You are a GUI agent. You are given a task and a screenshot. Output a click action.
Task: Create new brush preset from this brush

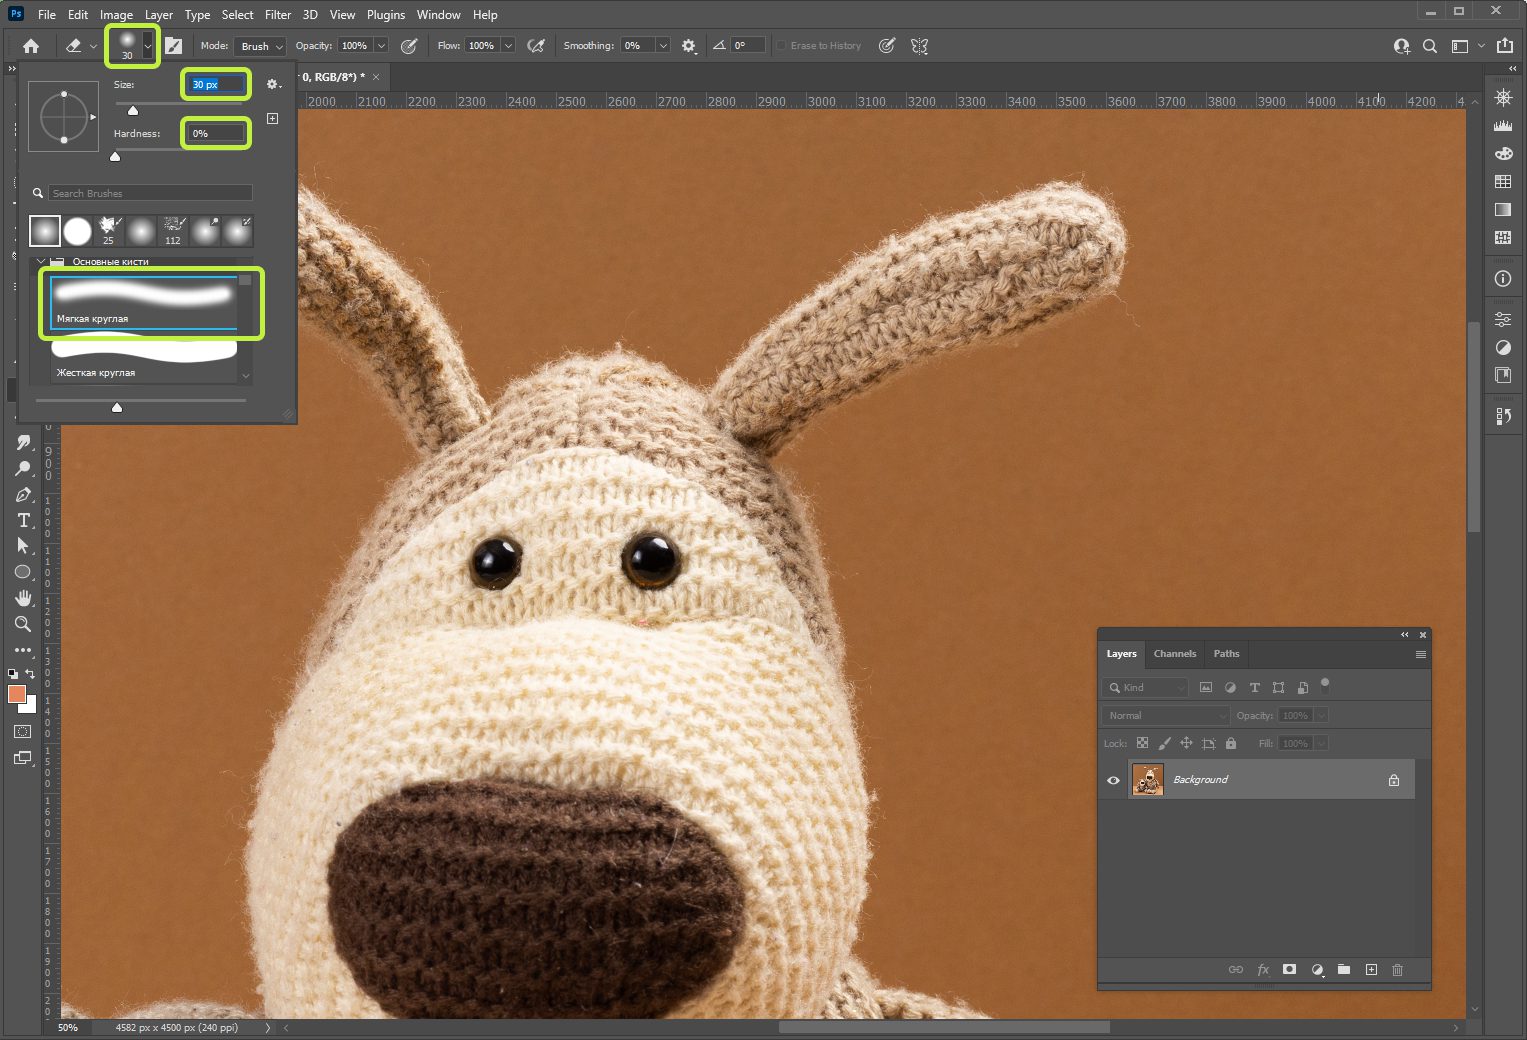tap(272, 118)
